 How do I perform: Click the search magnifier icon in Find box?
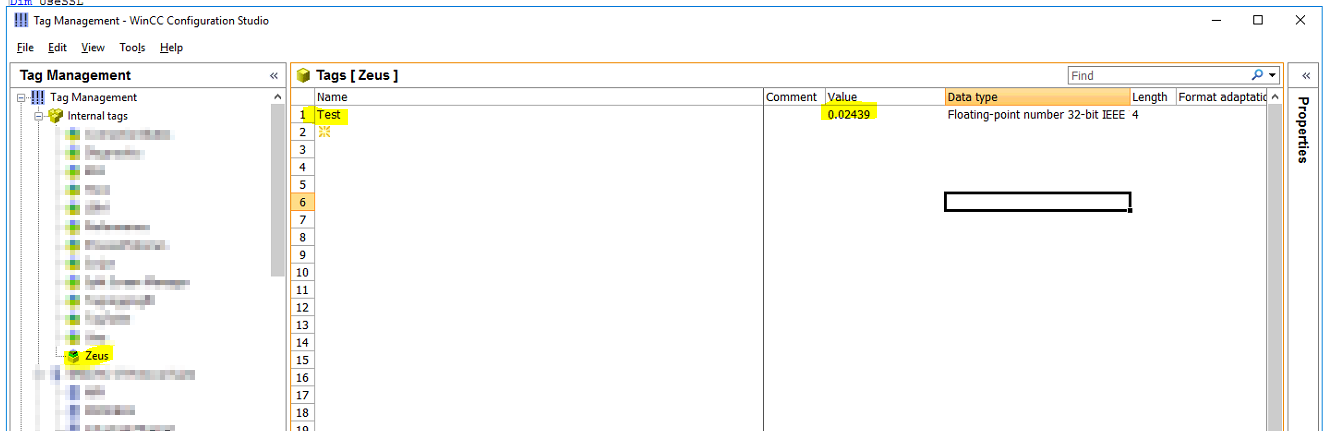[1257, 75]
